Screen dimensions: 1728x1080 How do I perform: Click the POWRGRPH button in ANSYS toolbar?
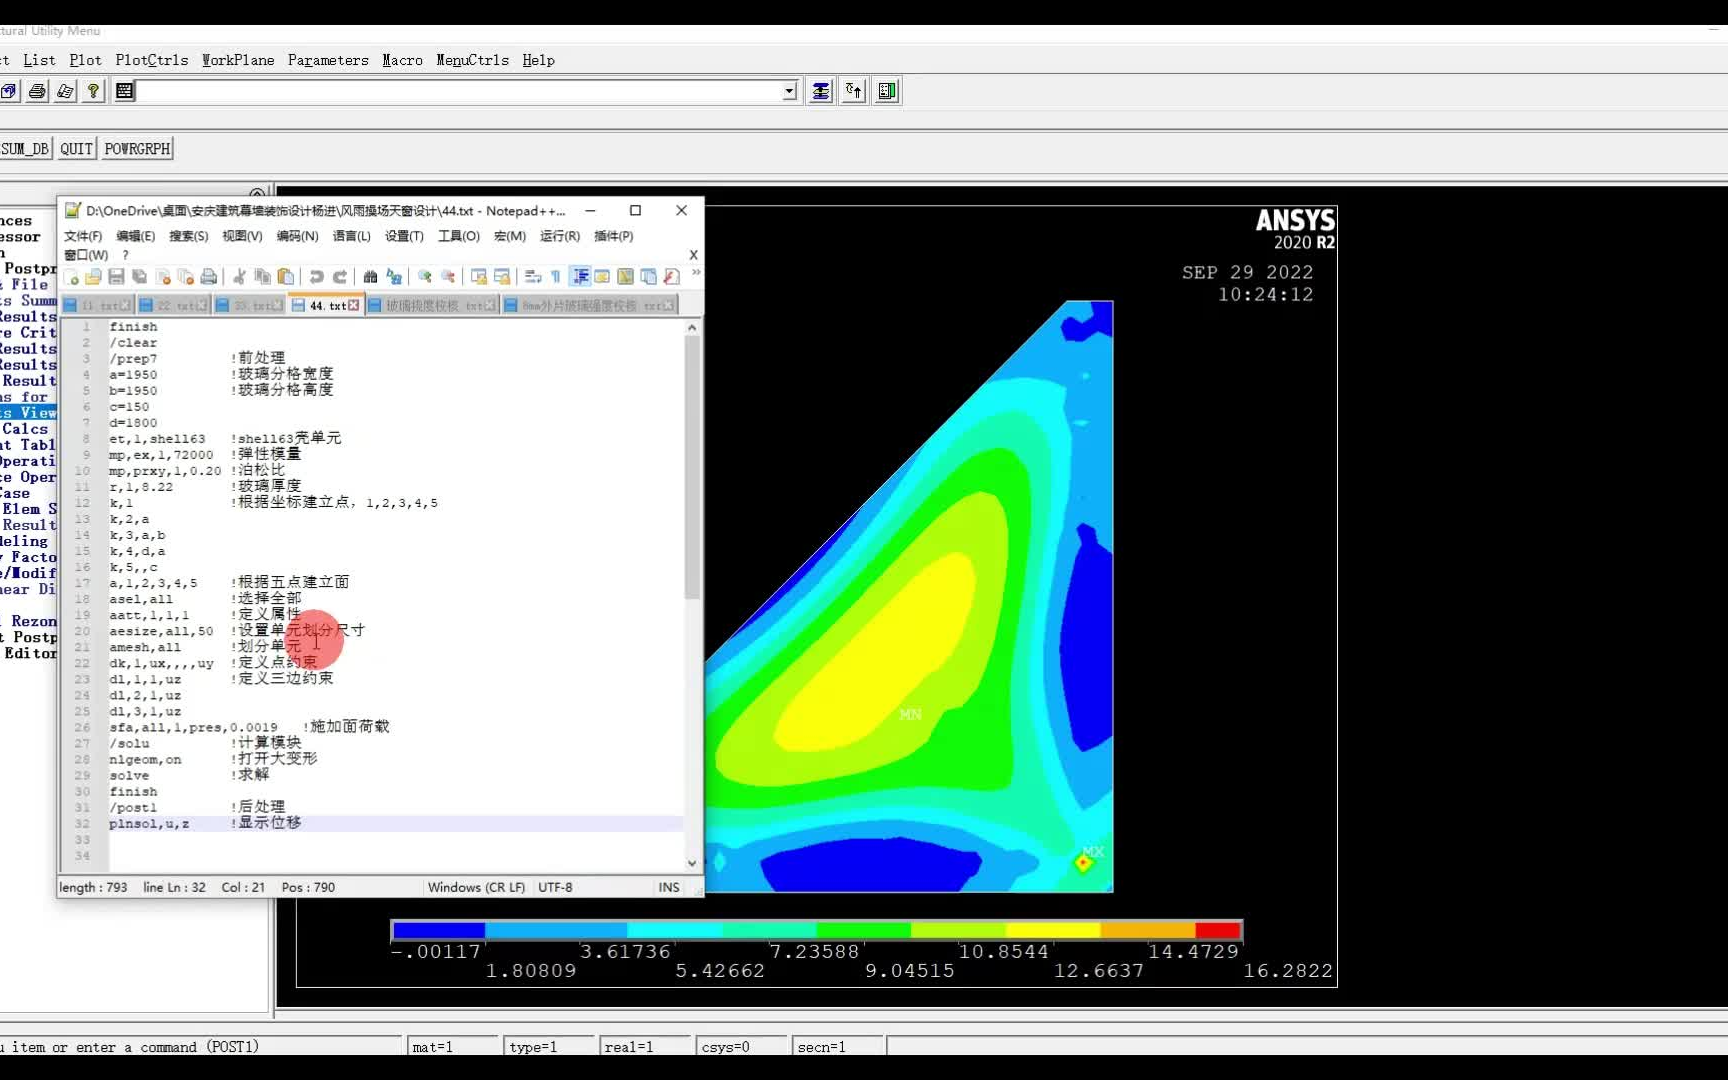(x=137, y=149)
